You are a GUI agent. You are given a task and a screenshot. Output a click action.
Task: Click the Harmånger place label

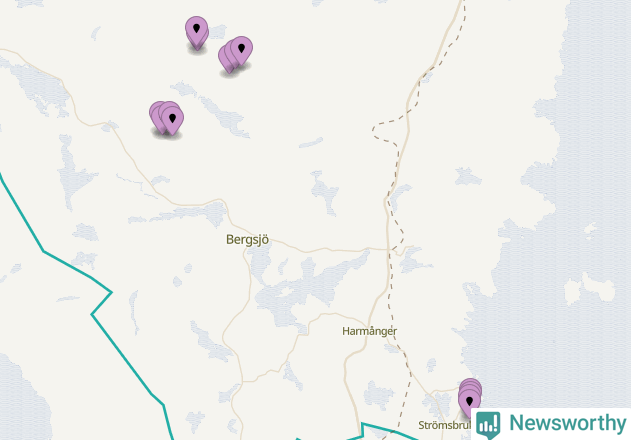369,331
